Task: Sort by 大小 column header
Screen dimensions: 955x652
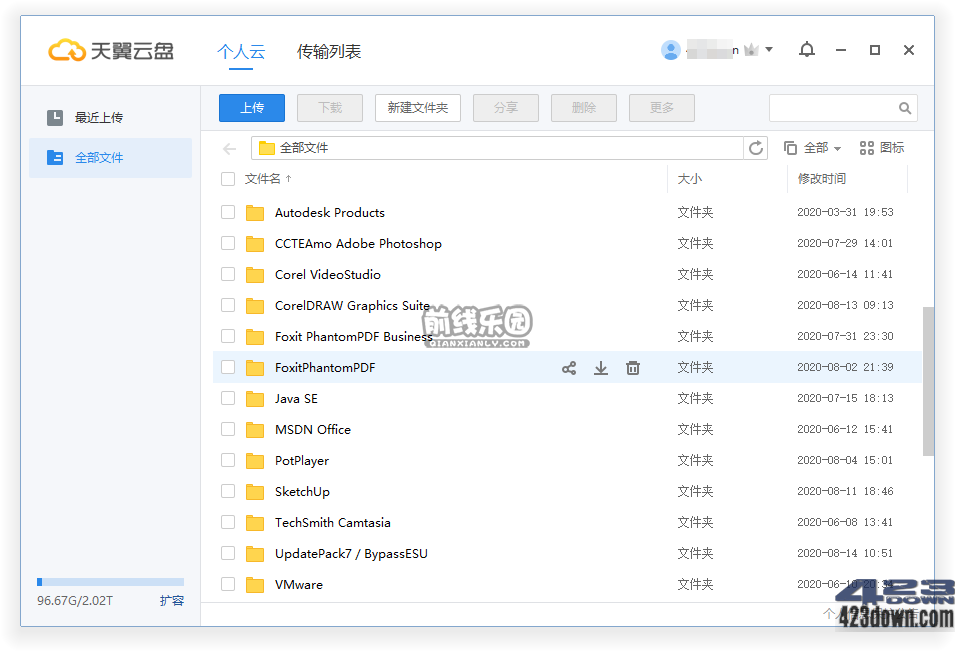Action: pos(689,179)
